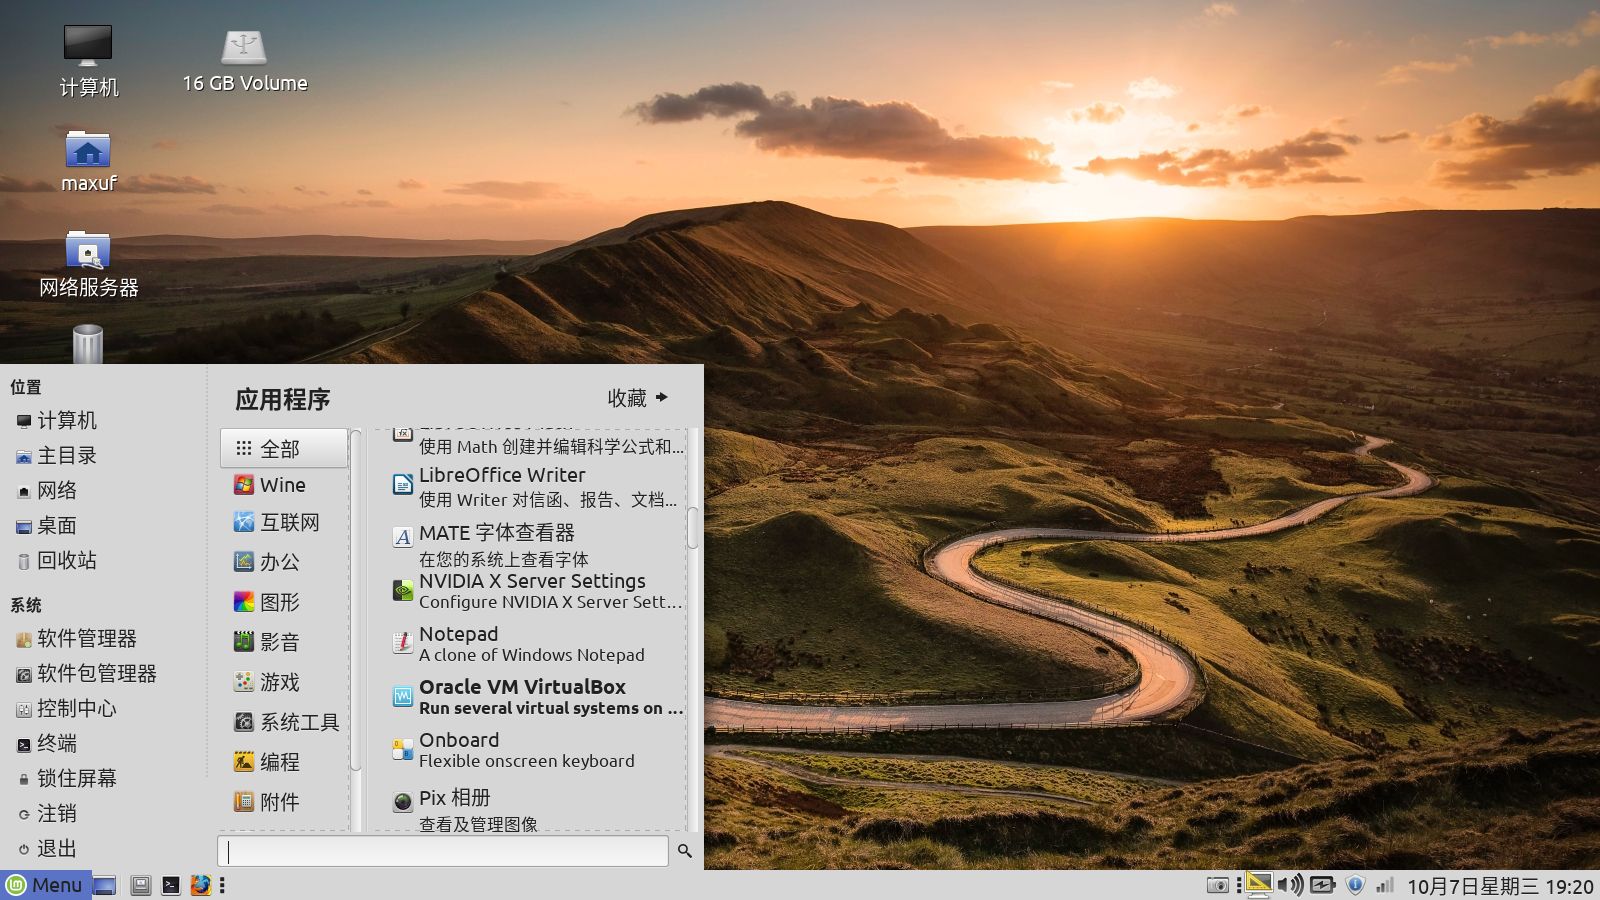Click 锁住屏幕 to lock the screen
The image size is (1600, 900).
click(72, 778)
